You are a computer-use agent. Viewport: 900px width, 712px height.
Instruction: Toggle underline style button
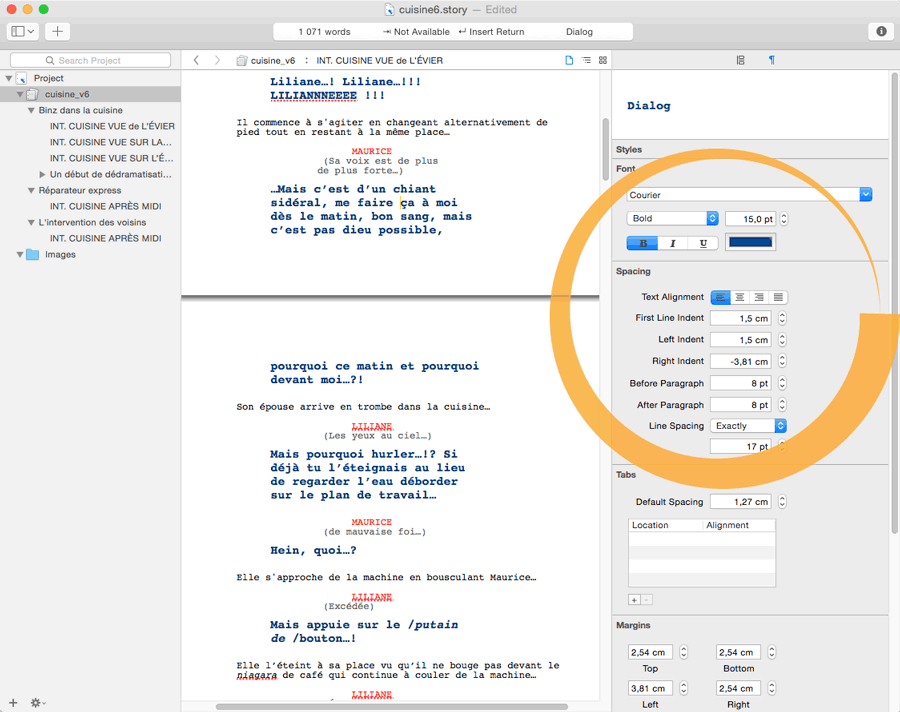coord(703,243)
